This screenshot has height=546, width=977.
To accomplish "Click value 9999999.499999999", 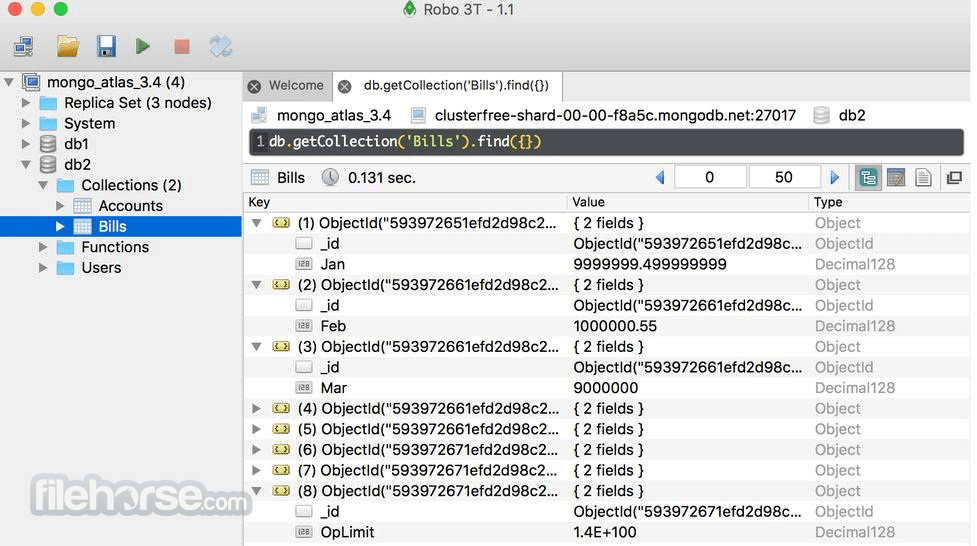I will click(650, 264).
